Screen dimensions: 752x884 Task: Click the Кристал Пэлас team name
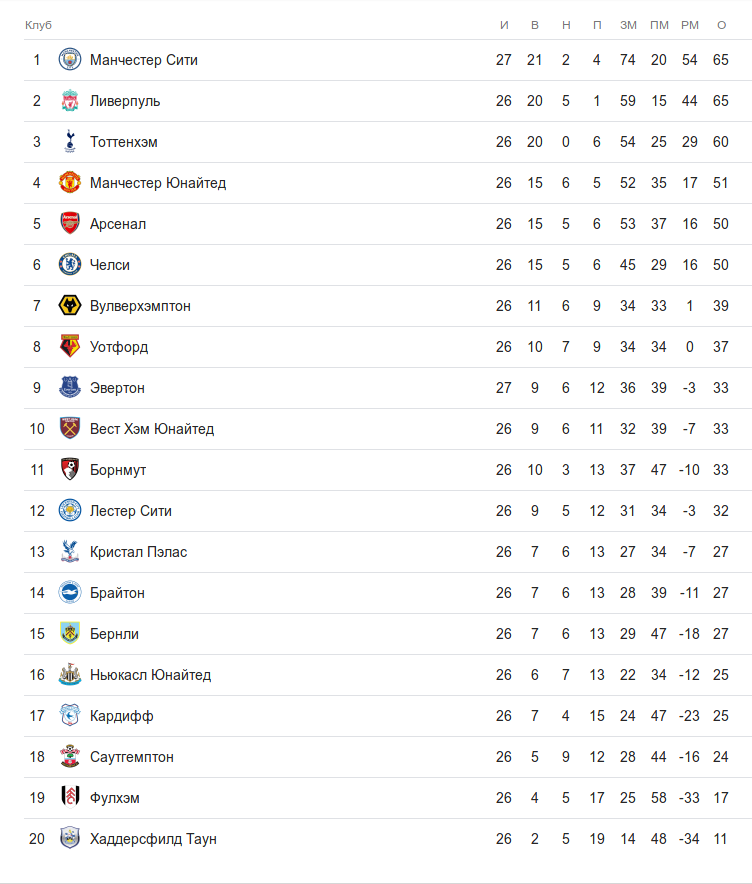tap(138, 552)
